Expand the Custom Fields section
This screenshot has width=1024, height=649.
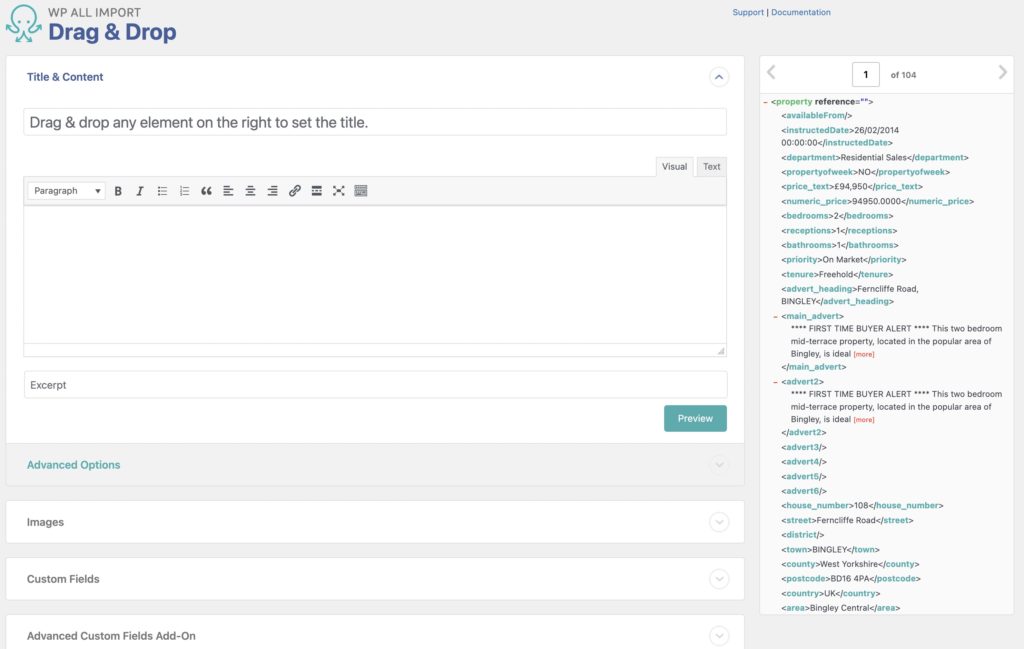[x=719, y=578]
